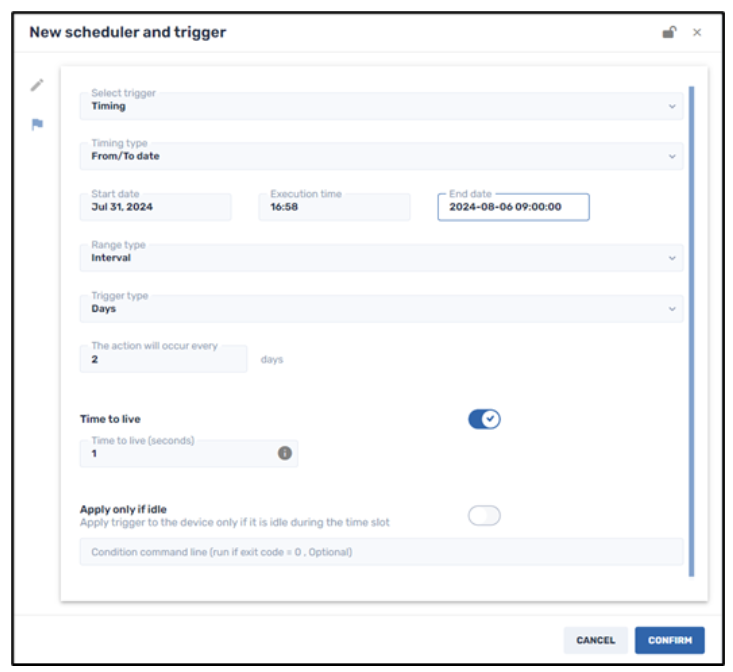Open the Select trigger dropdown
The width and height of the screenshot is (733, 672).
tap(381, 106)
